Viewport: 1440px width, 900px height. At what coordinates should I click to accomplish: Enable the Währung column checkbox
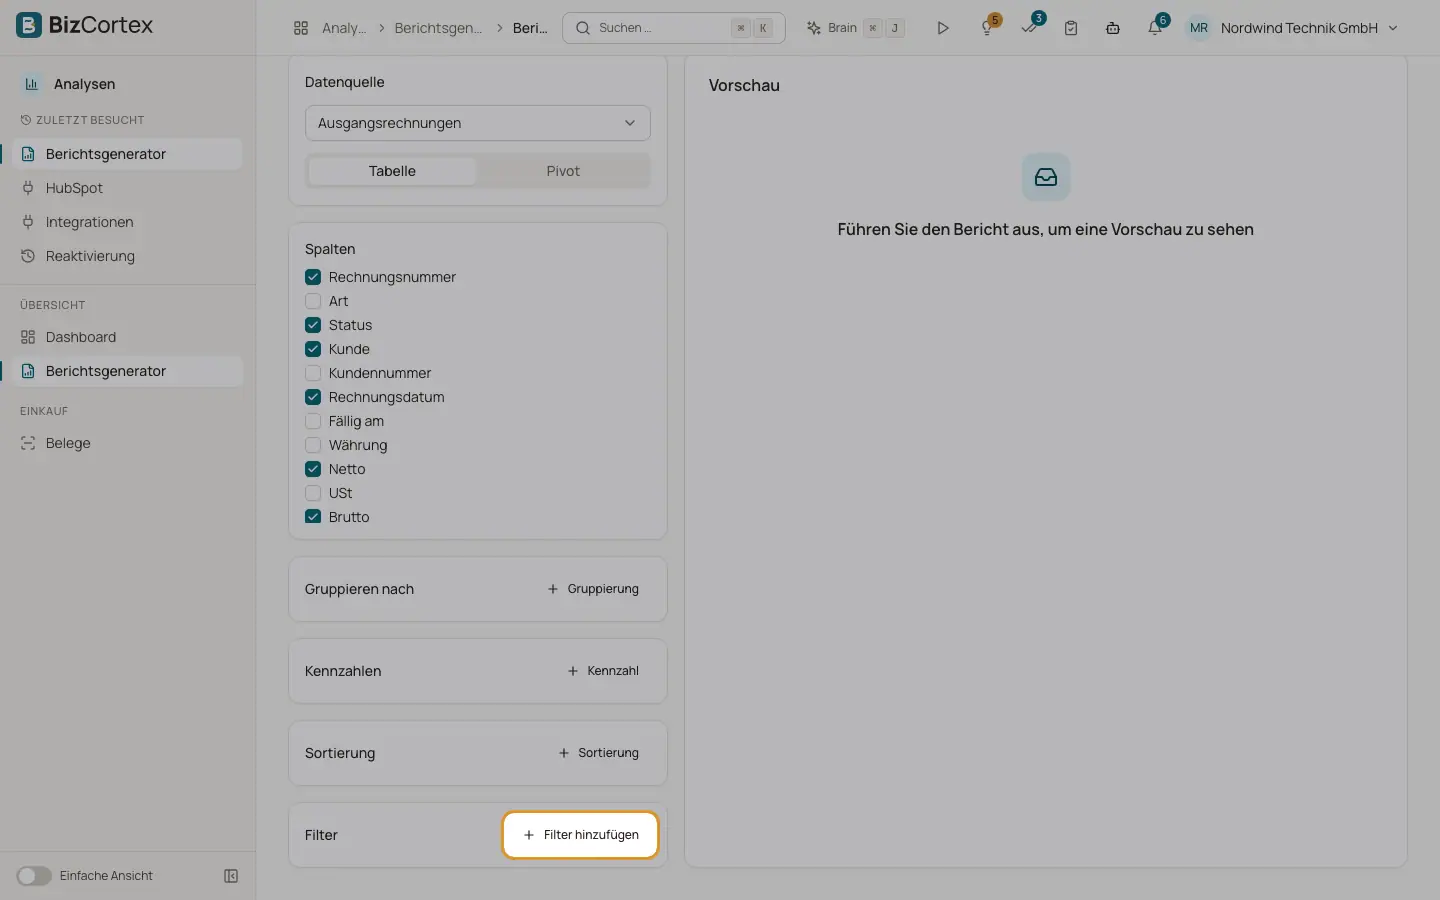pos(313,445)
